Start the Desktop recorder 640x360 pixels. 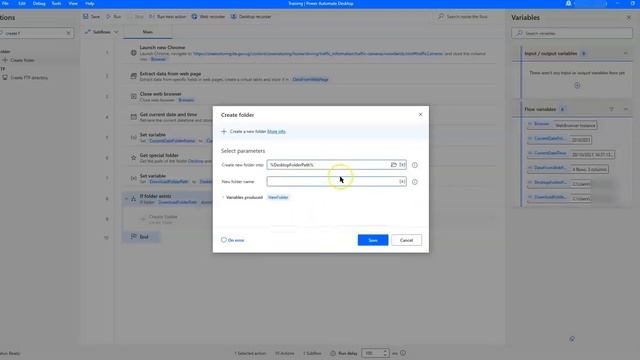coord(251,17)
